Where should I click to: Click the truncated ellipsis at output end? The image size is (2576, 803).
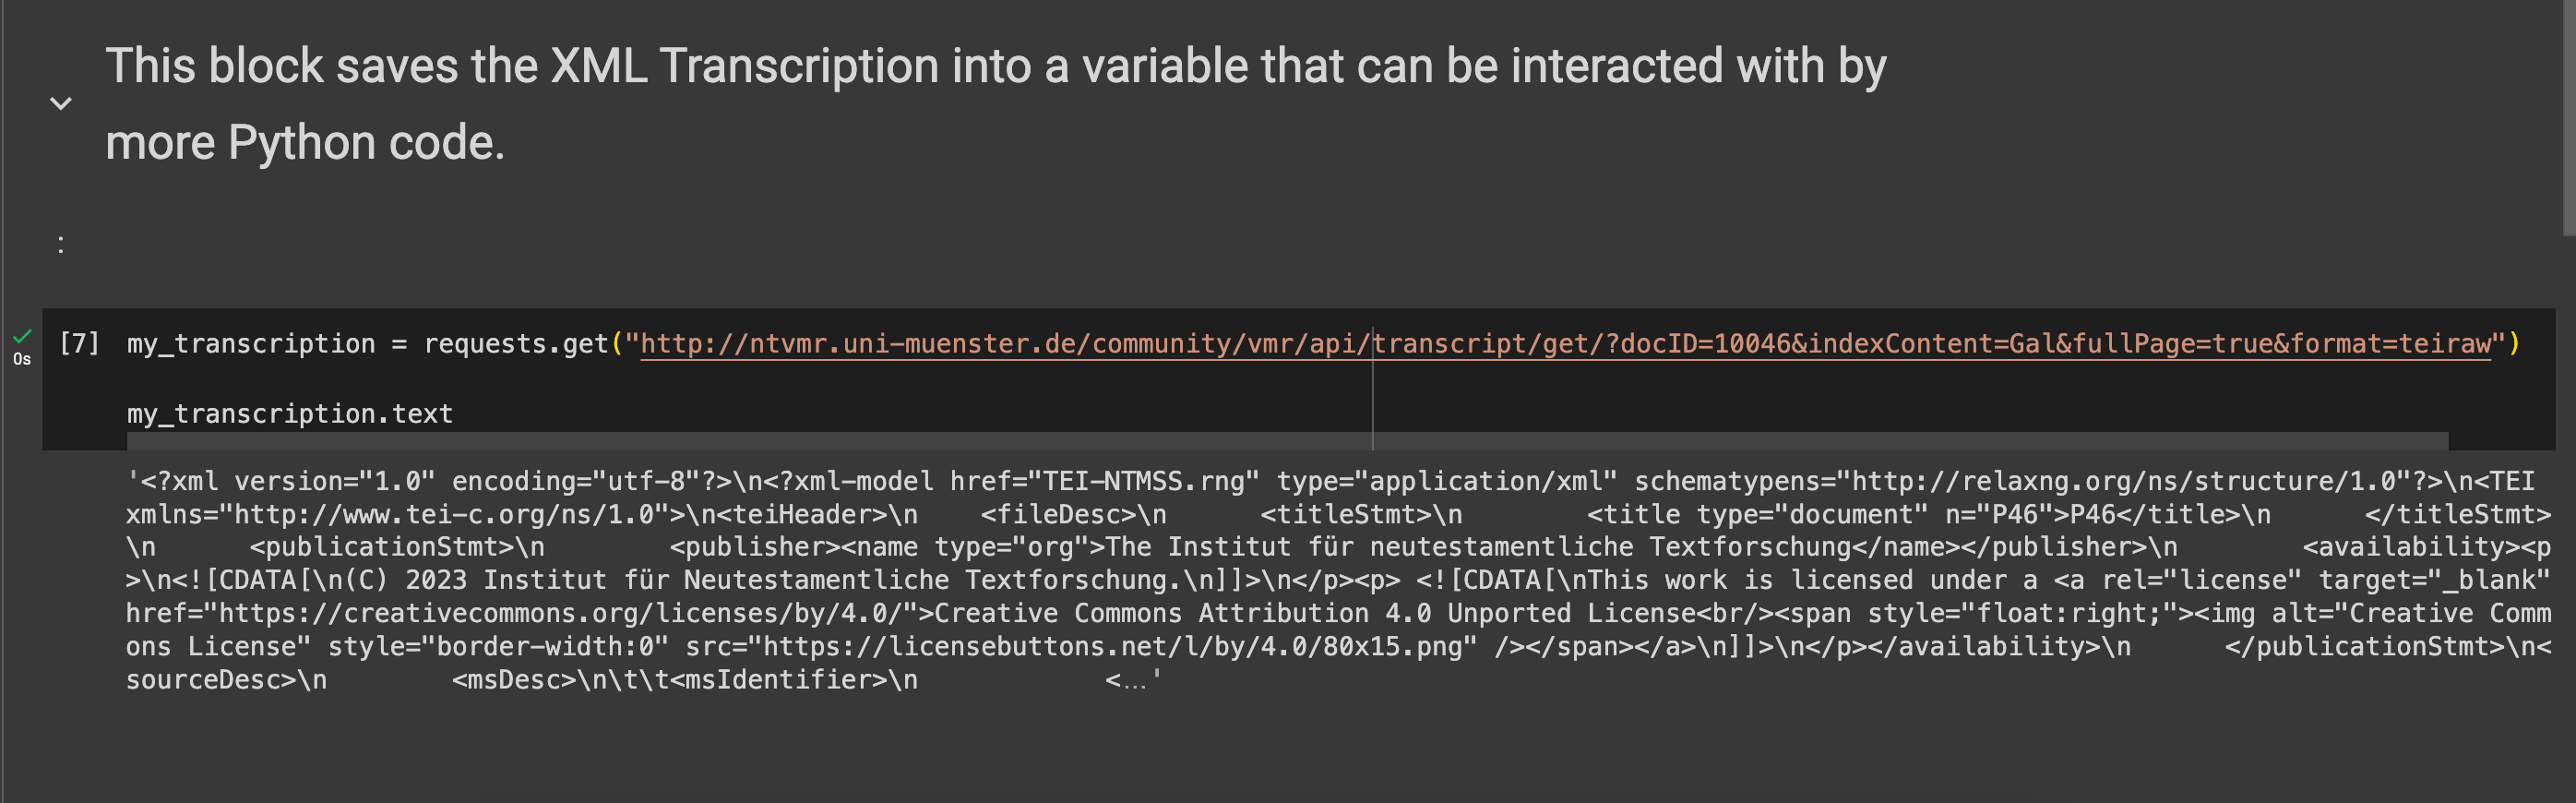(x=1134, y=680)
